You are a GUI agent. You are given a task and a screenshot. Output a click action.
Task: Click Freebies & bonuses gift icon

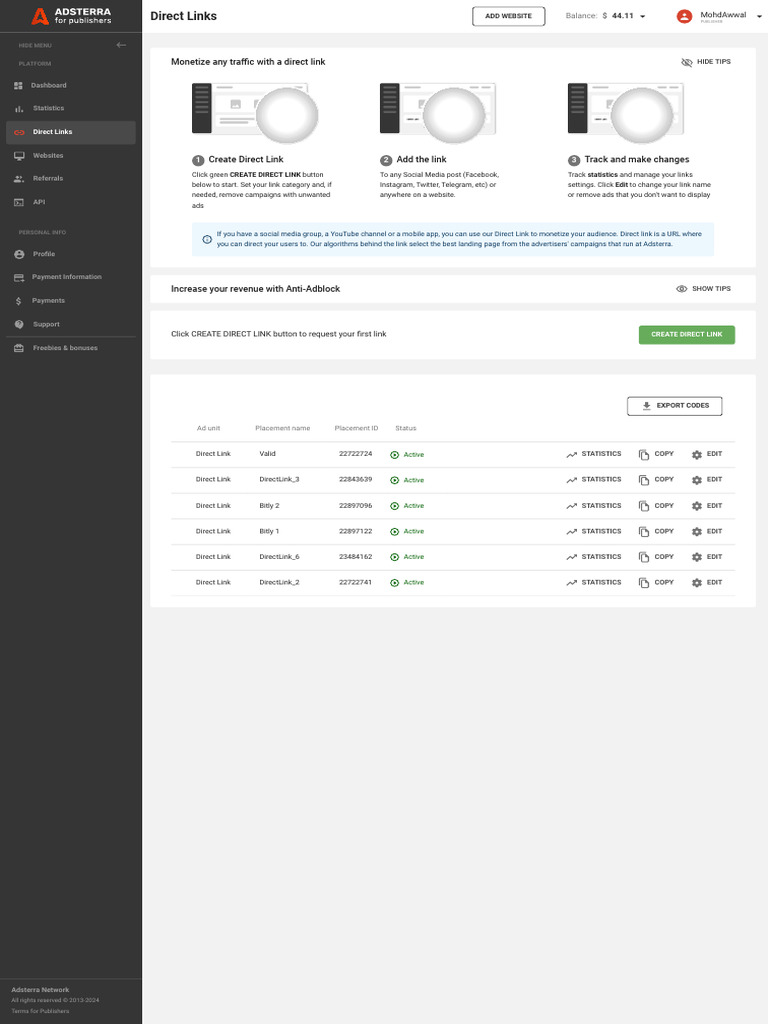coord(19,348)
